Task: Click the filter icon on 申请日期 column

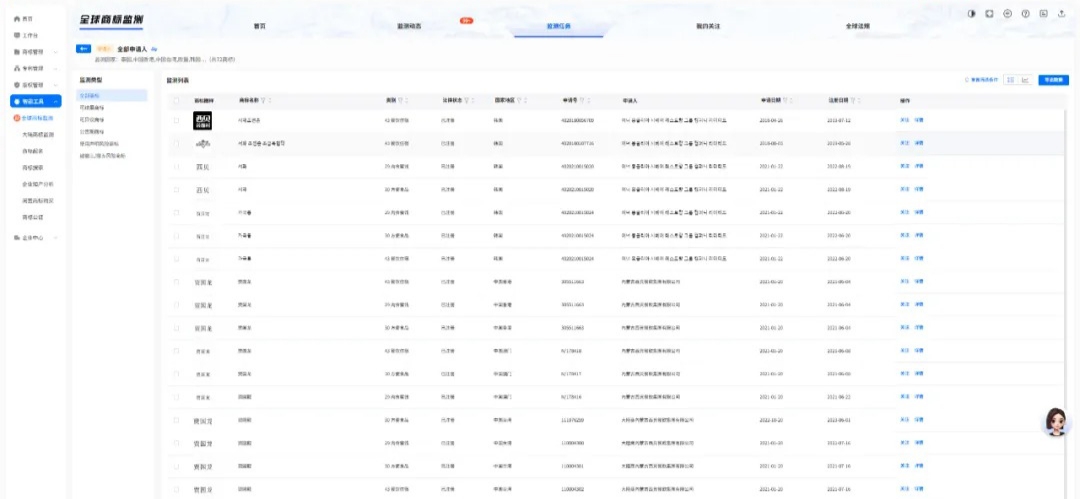Action: tap(786, 100)
